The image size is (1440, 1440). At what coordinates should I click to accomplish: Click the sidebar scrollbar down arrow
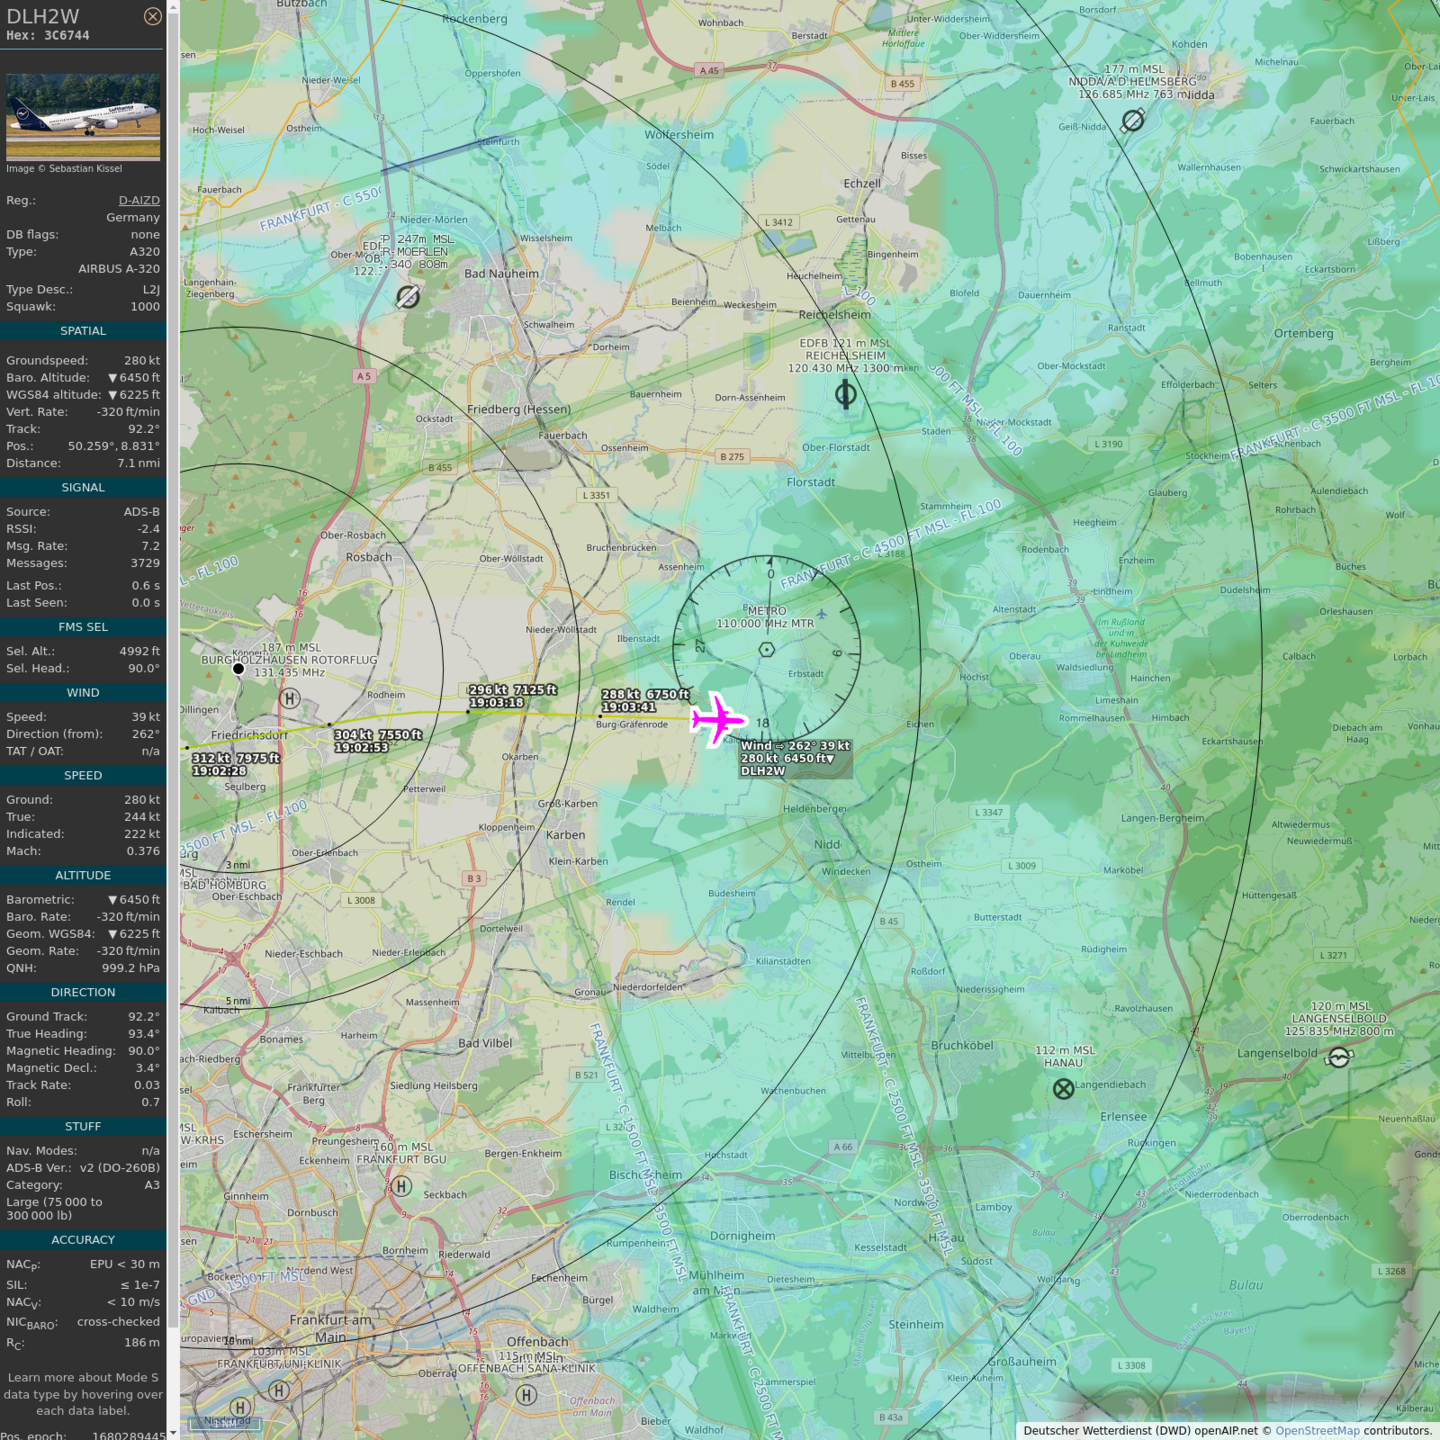click(x=173, y=1432)
